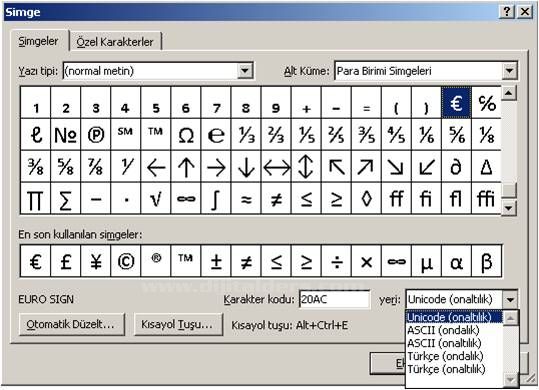539x390 pixels.
Task: Choose the service mark SM symbol
Action: tap(125, 135)
